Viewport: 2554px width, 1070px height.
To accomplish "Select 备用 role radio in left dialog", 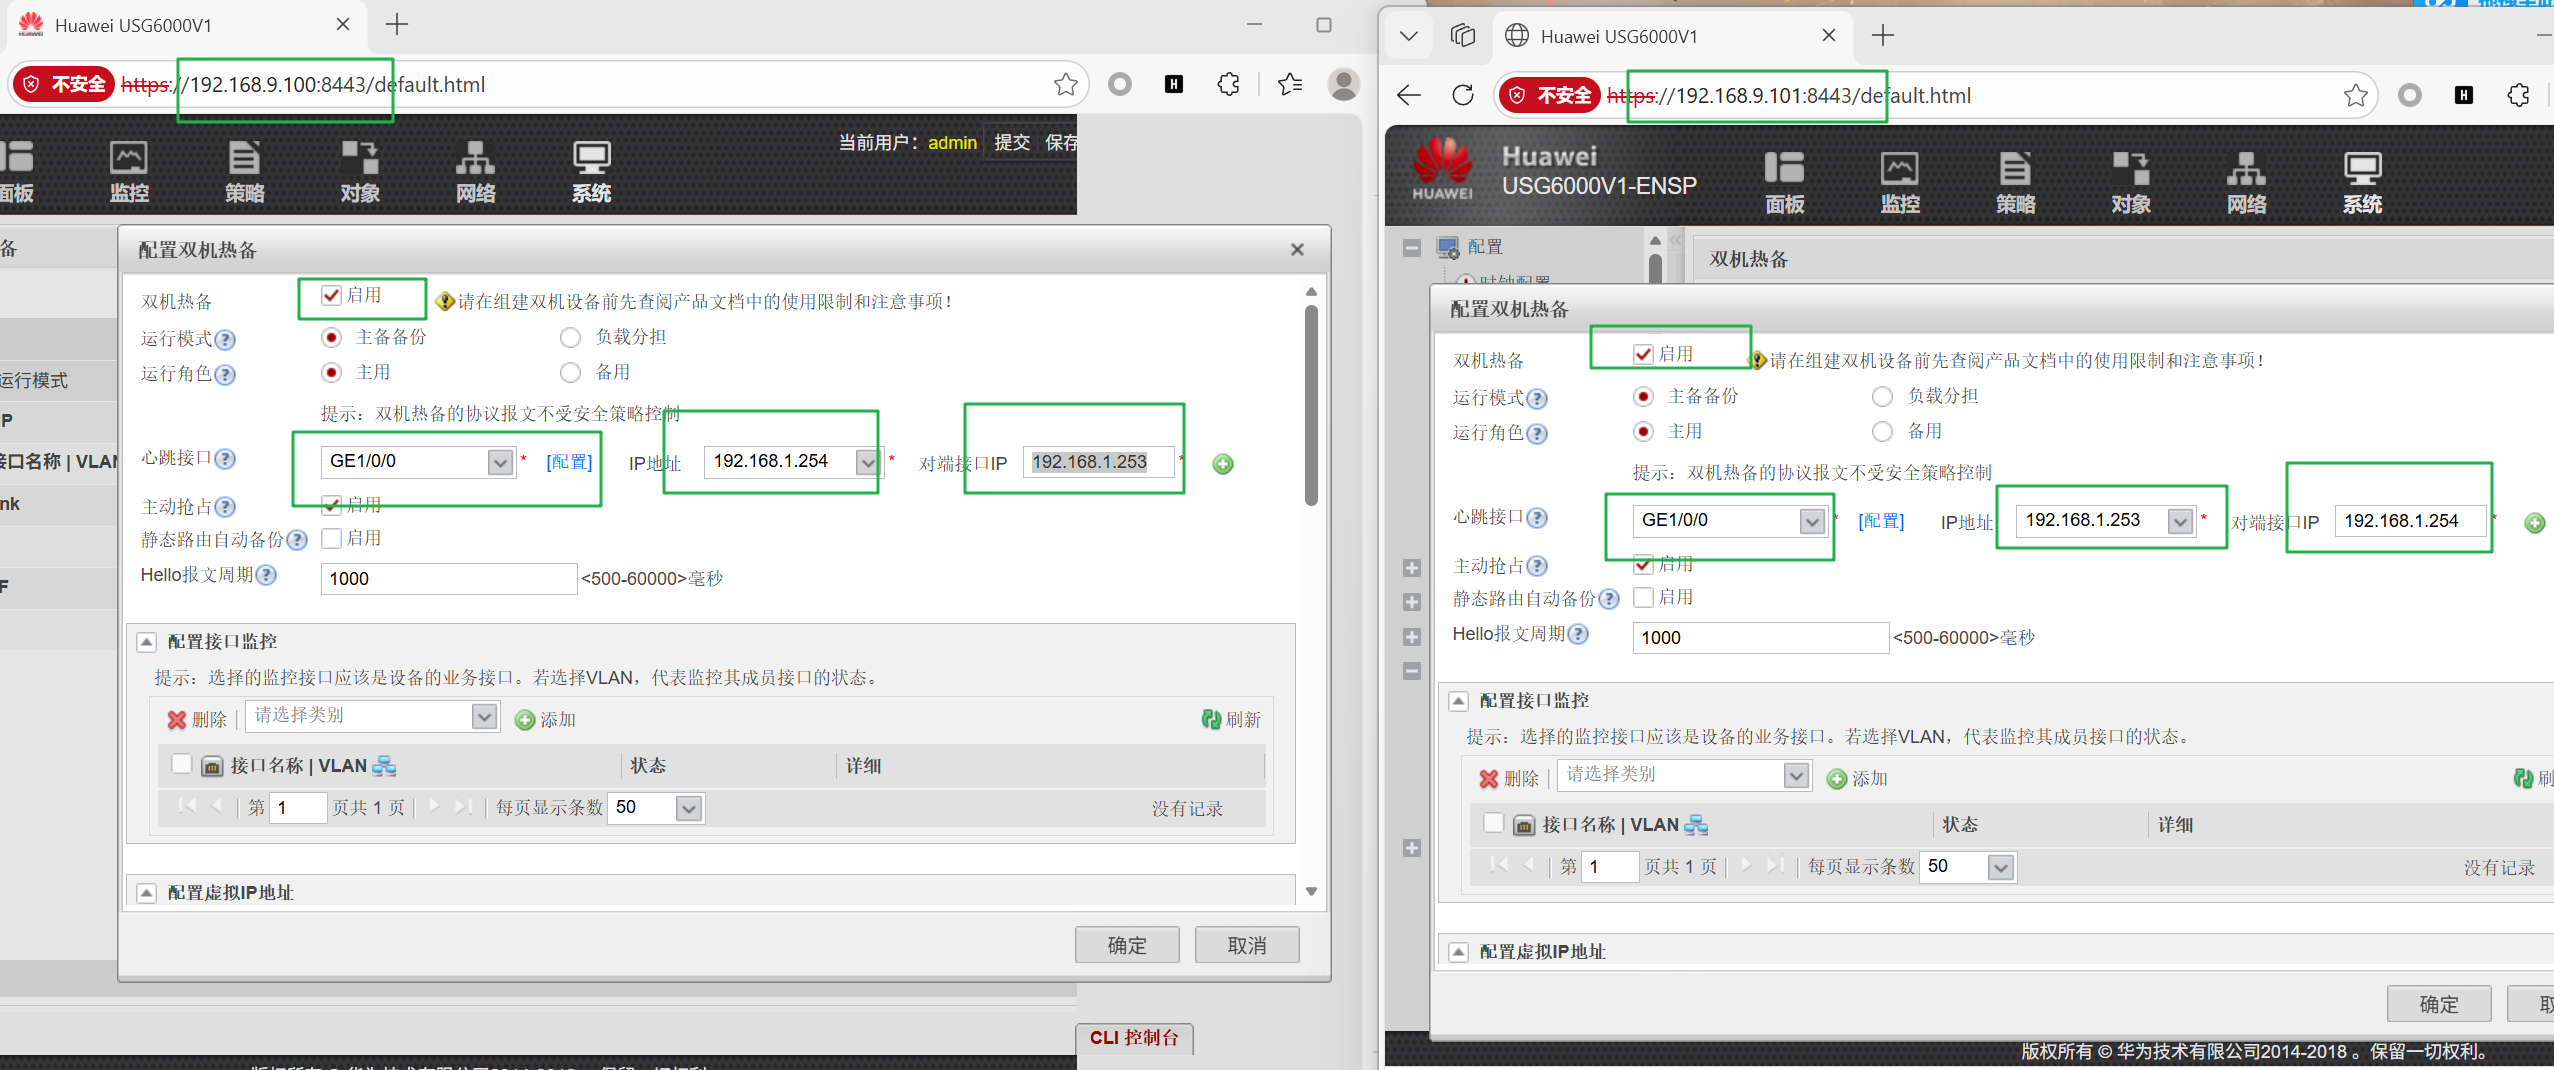I will [x=570, y=373].
